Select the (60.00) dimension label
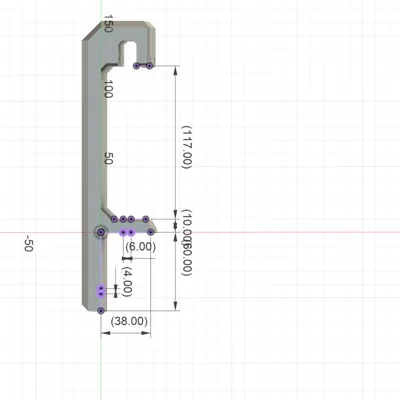Image resolution: width=400 pixels, height=400 pixels. (x=187, y=258)
